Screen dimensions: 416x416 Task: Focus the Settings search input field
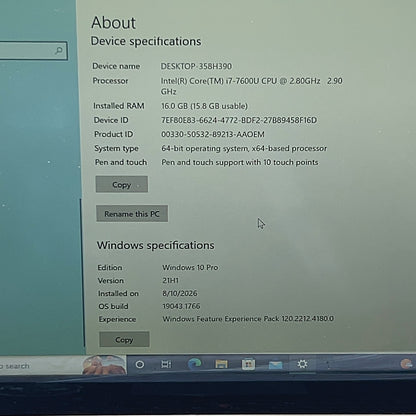pos(33,51)
